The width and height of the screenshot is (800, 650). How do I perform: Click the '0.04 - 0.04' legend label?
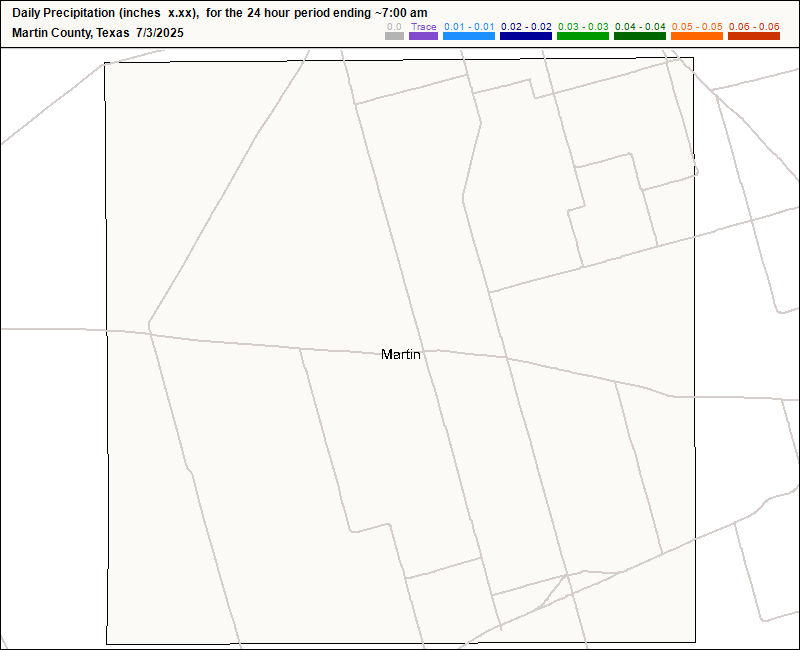click(640, 27)
